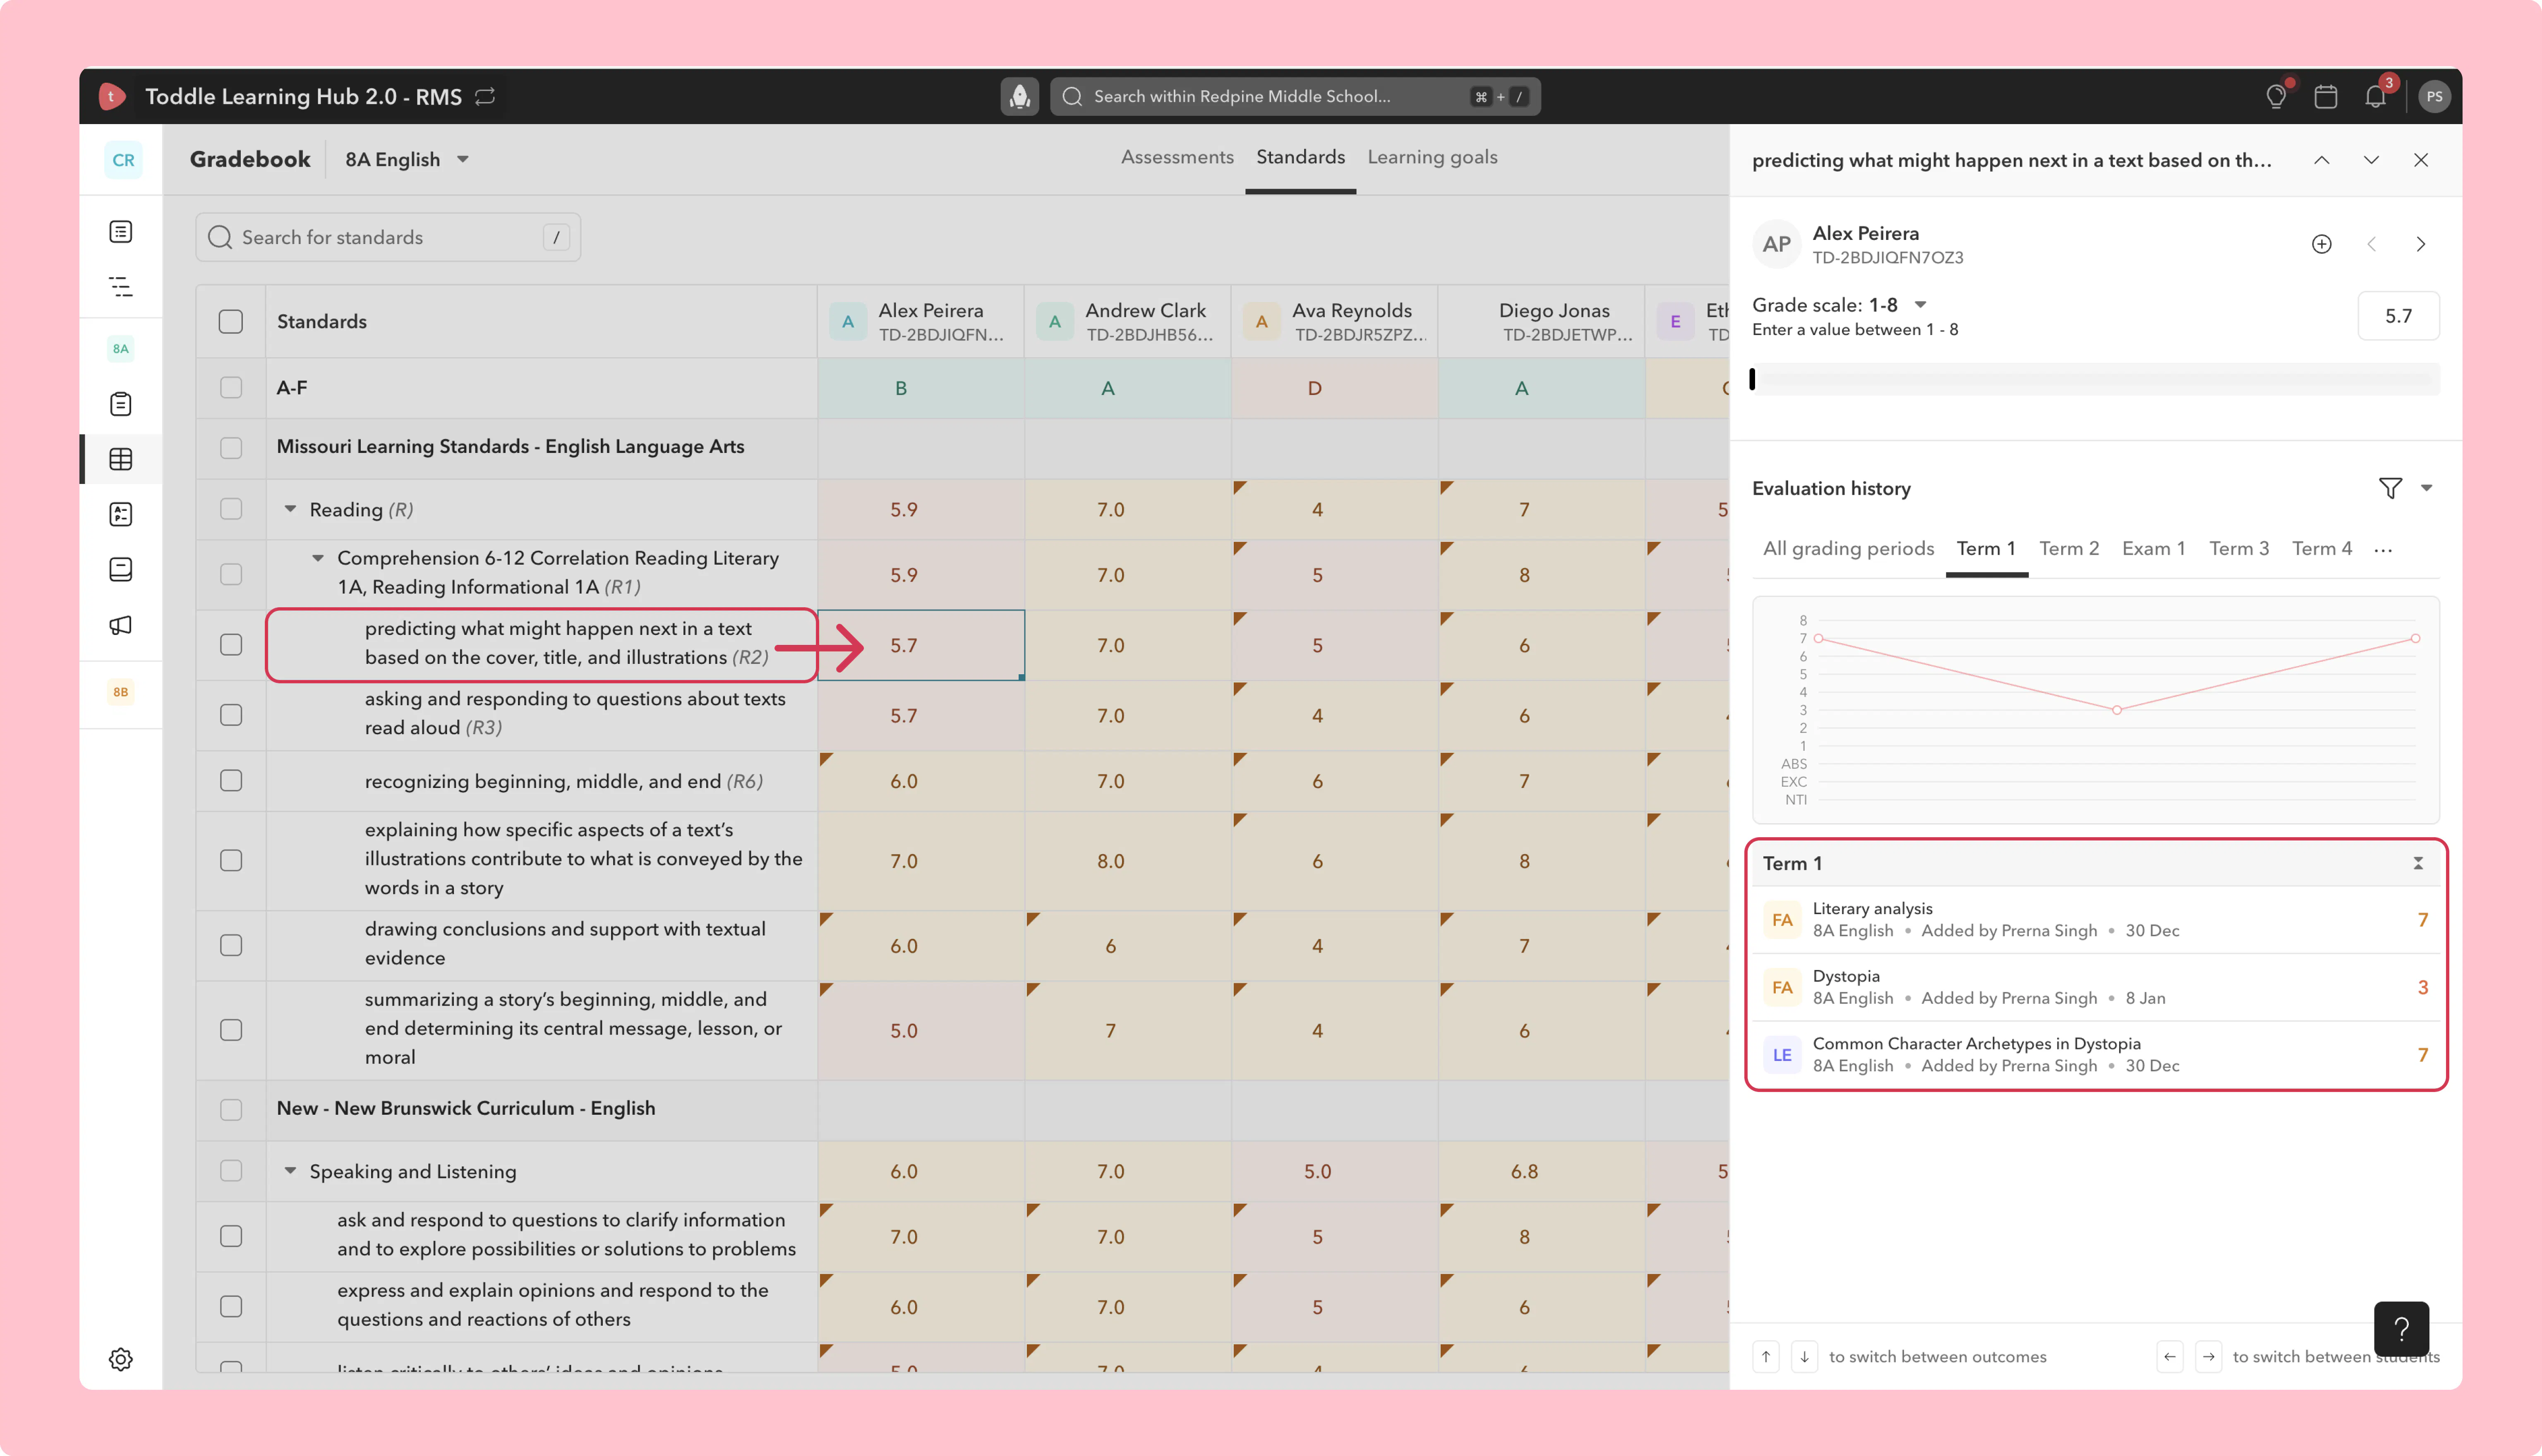Open the clipboard icon in sidebar
2542x1456 pixels.
(x=121, y=404)
